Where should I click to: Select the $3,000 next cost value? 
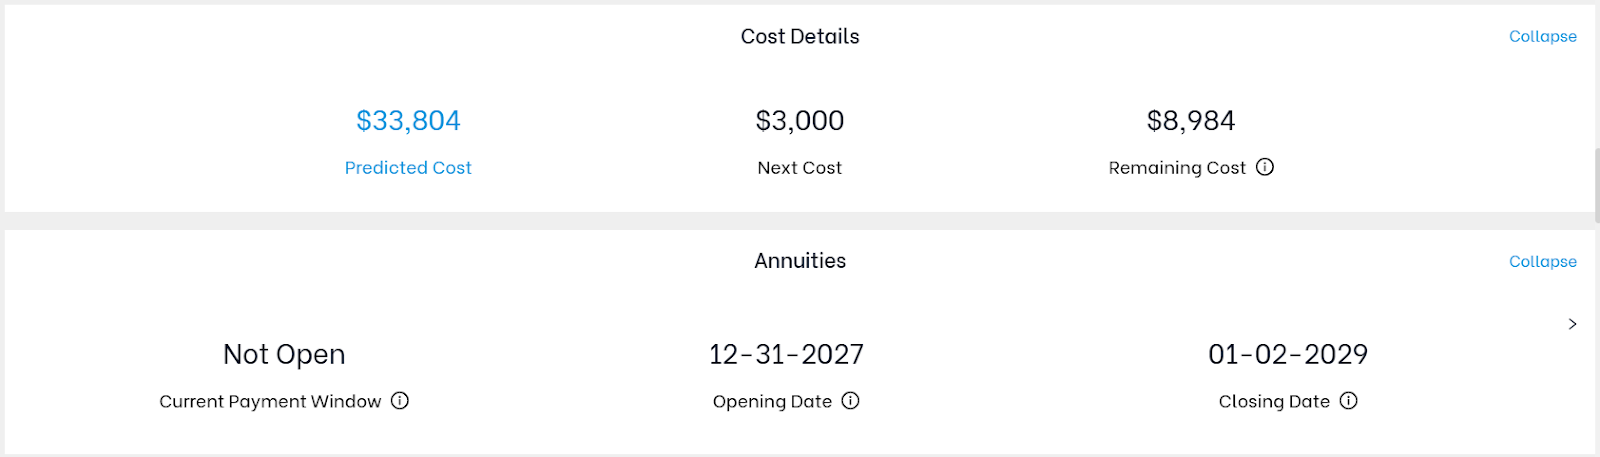(800, 121)
